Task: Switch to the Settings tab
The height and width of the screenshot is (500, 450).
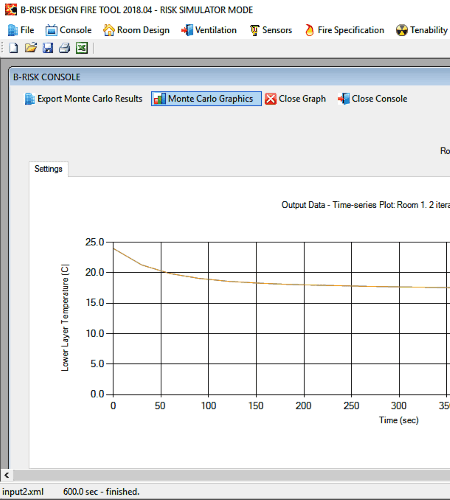Action: (48, 169)
